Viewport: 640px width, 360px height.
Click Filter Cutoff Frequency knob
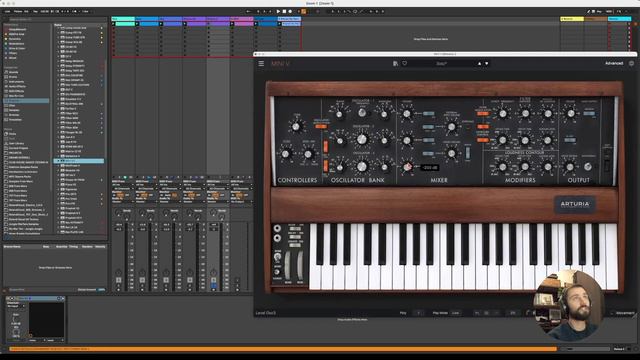tap(502, 114)
